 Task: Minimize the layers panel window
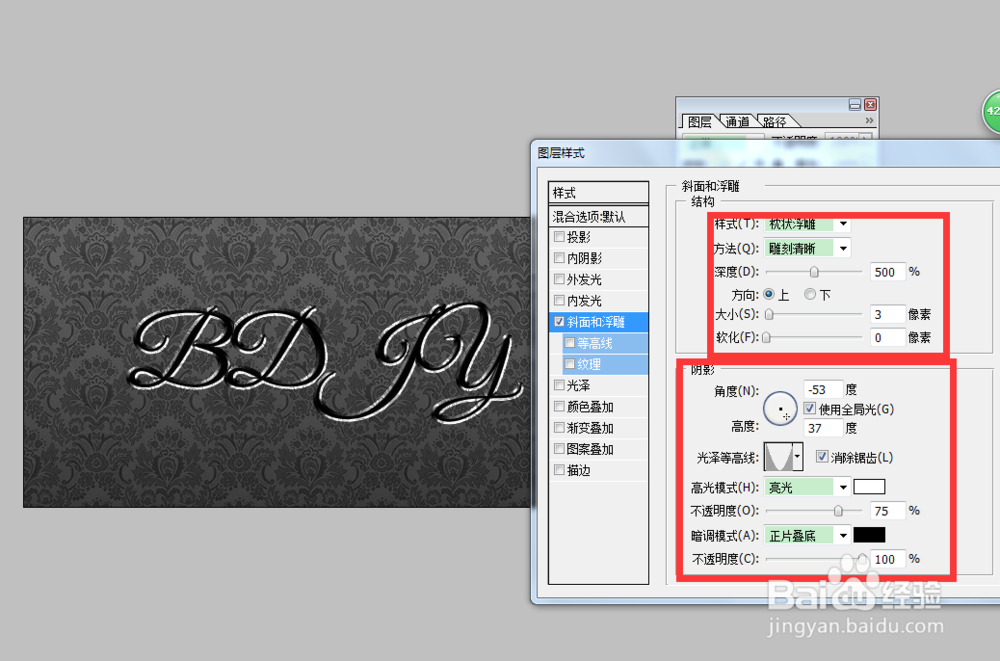[x=855, y=105]
